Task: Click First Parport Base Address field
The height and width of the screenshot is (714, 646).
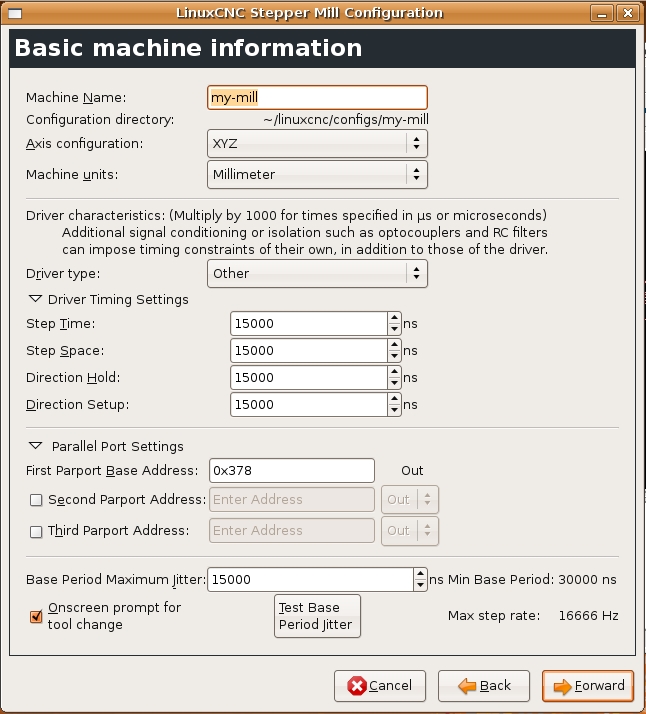Action: click(292, 471)
